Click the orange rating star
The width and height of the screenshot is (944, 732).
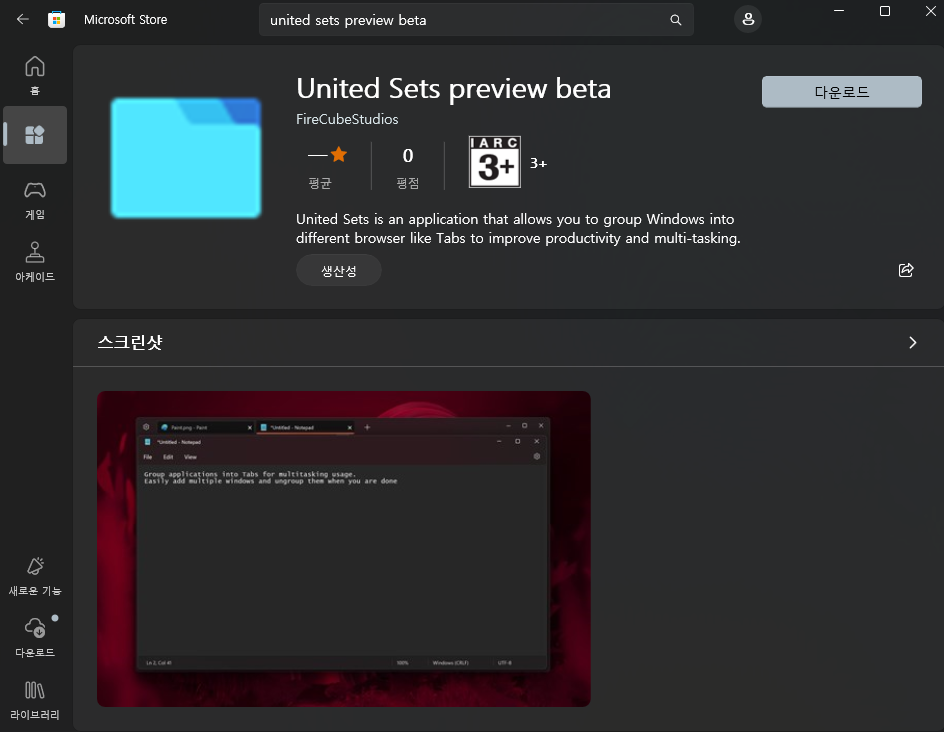[x=339, y=155]
